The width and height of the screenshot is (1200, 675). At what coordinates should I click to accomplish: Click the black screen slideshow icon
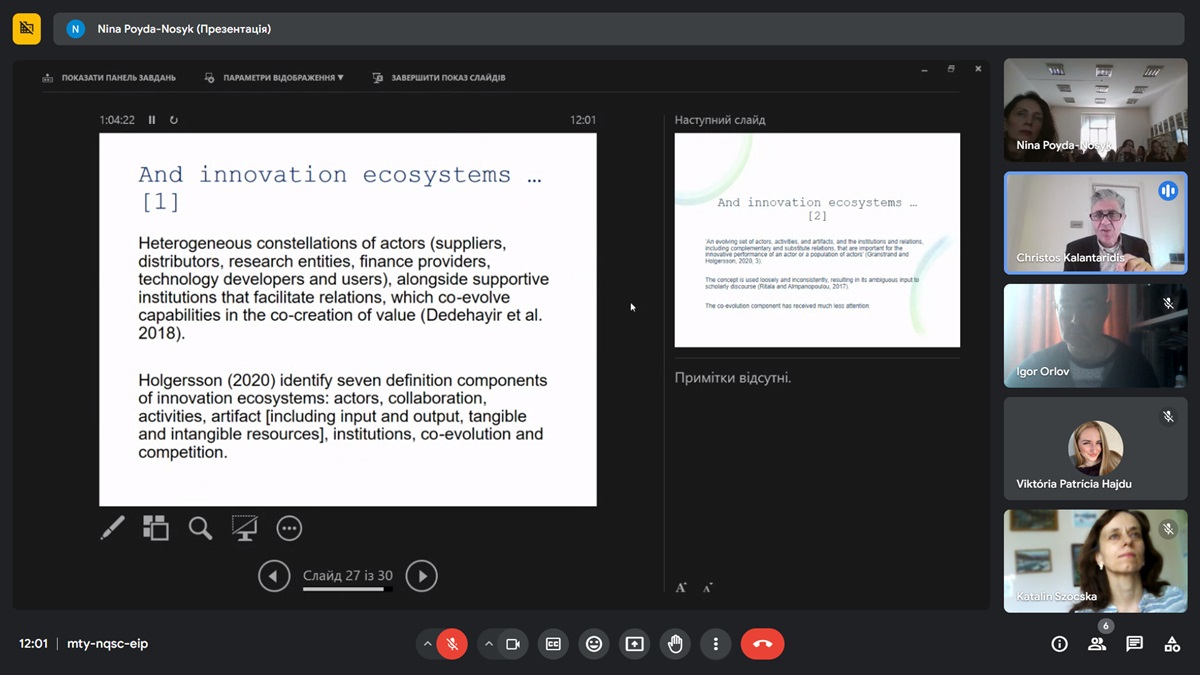tap(244, 528)
